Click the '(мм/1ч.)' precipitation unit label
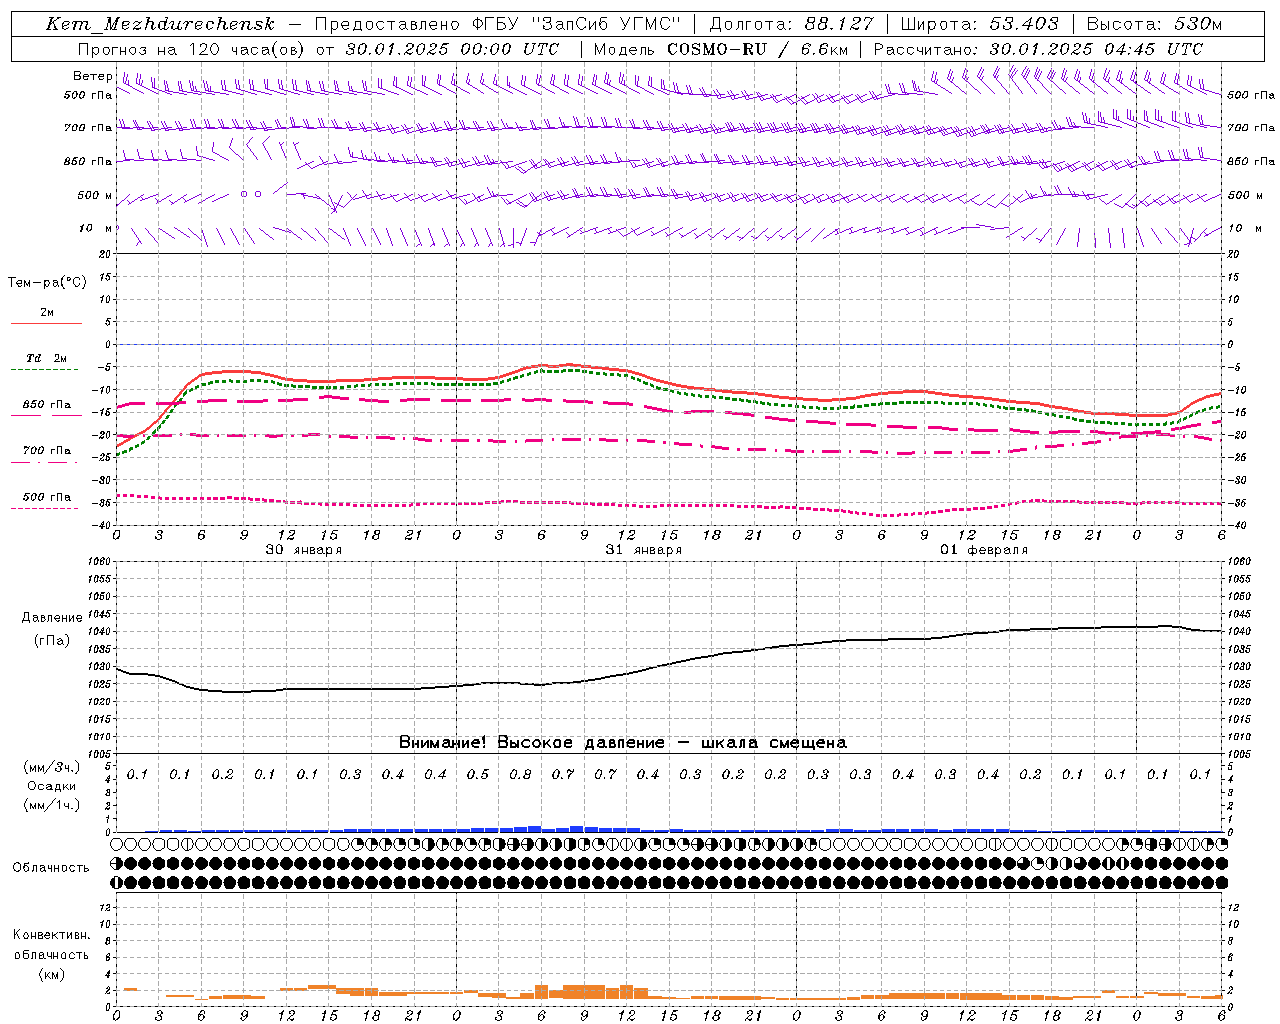The image size is (1280, 1024). point(52,805)
